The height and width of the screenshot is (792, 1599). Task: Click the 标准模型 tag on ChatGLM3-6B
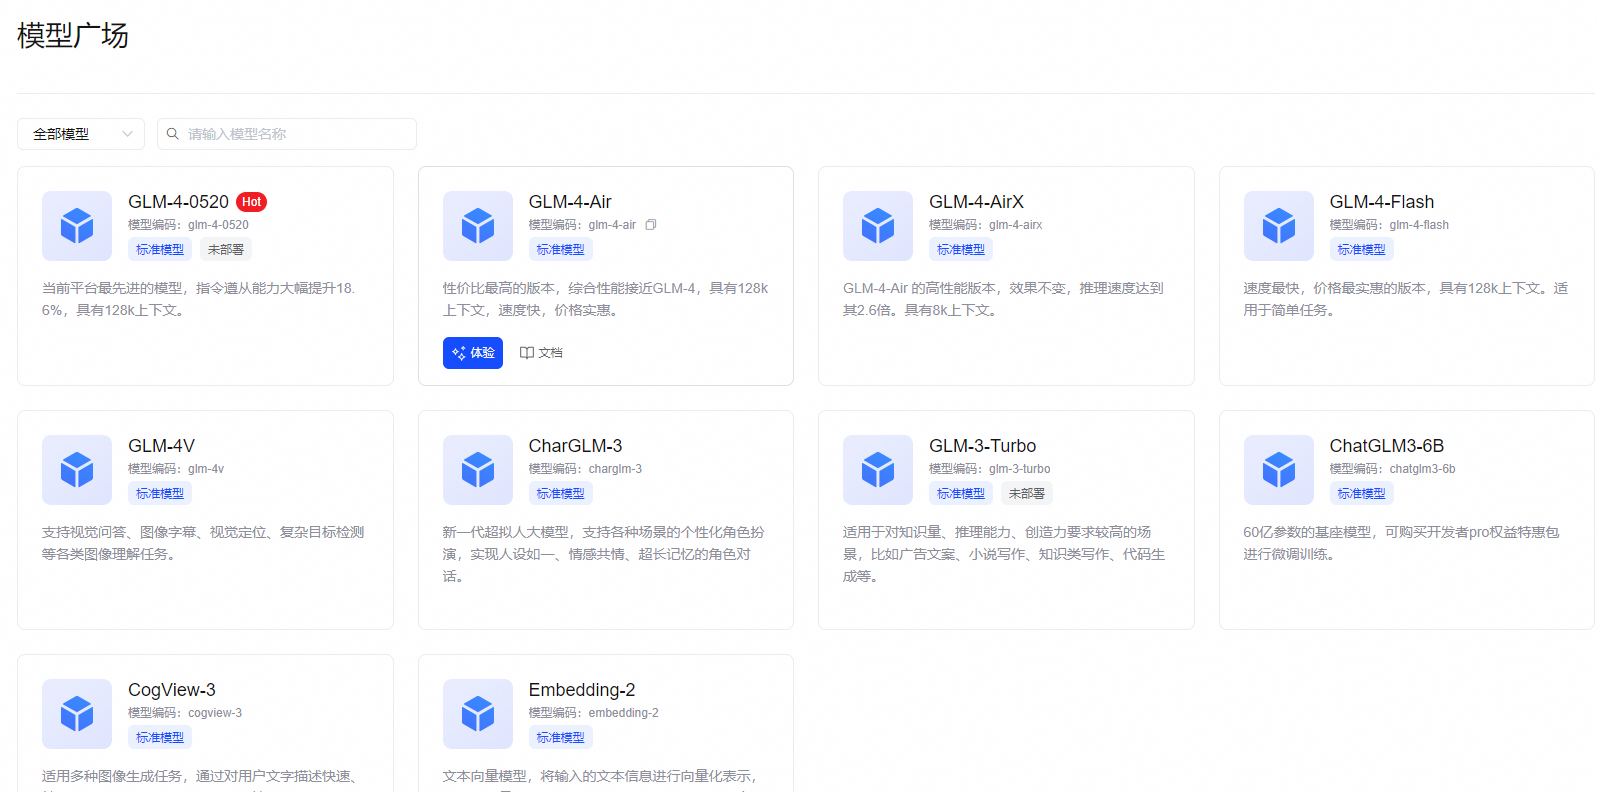coord(1362,494)
